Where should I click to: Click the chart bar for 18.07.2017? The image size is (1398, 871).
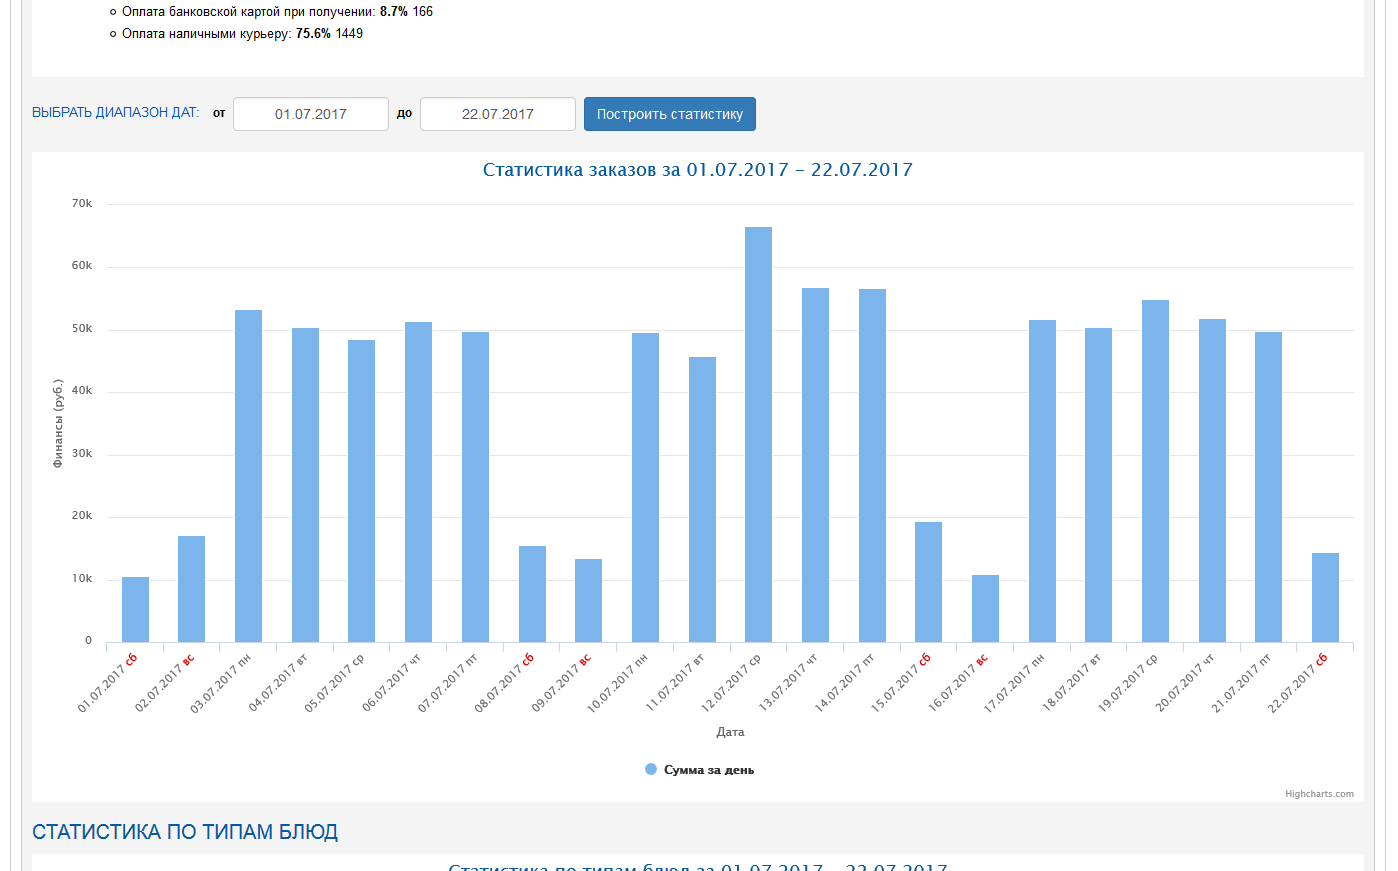[x=1099, y=485]
